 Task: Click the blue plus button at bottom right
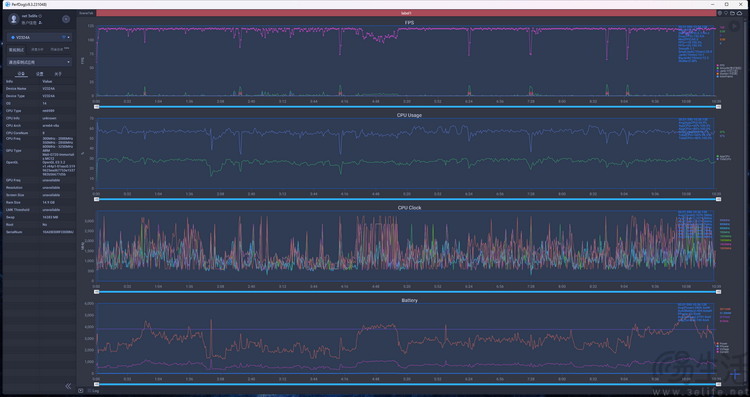(735, 375)
